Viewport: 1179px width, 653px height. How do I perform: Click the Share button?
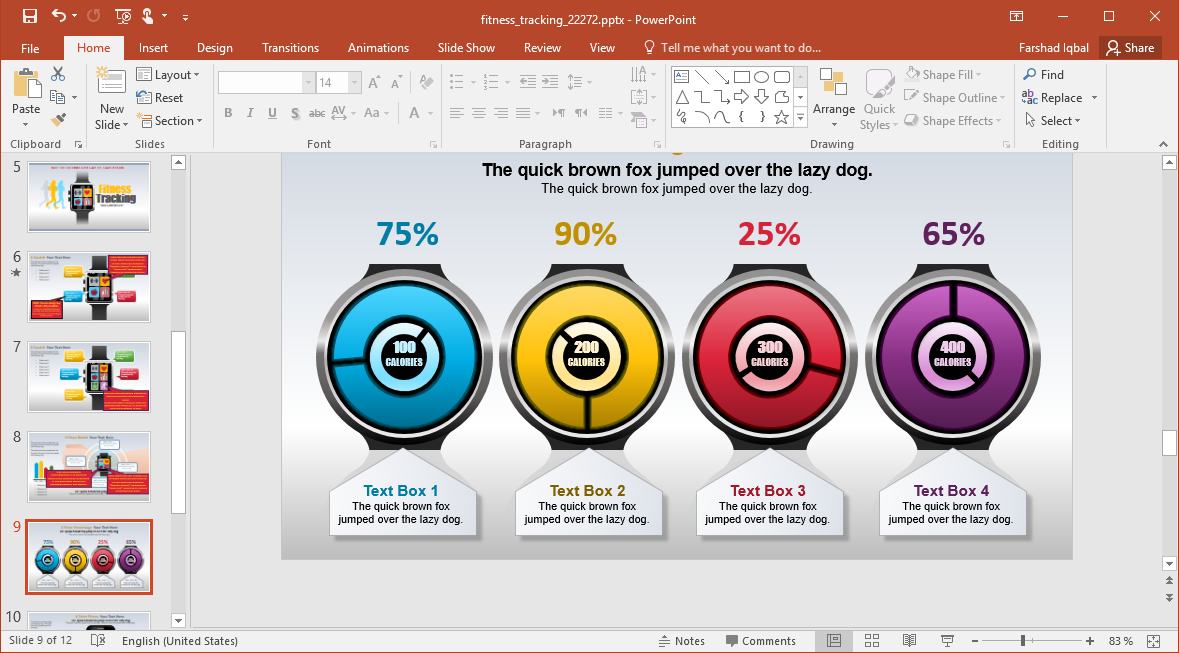[x=1129, y=48]
